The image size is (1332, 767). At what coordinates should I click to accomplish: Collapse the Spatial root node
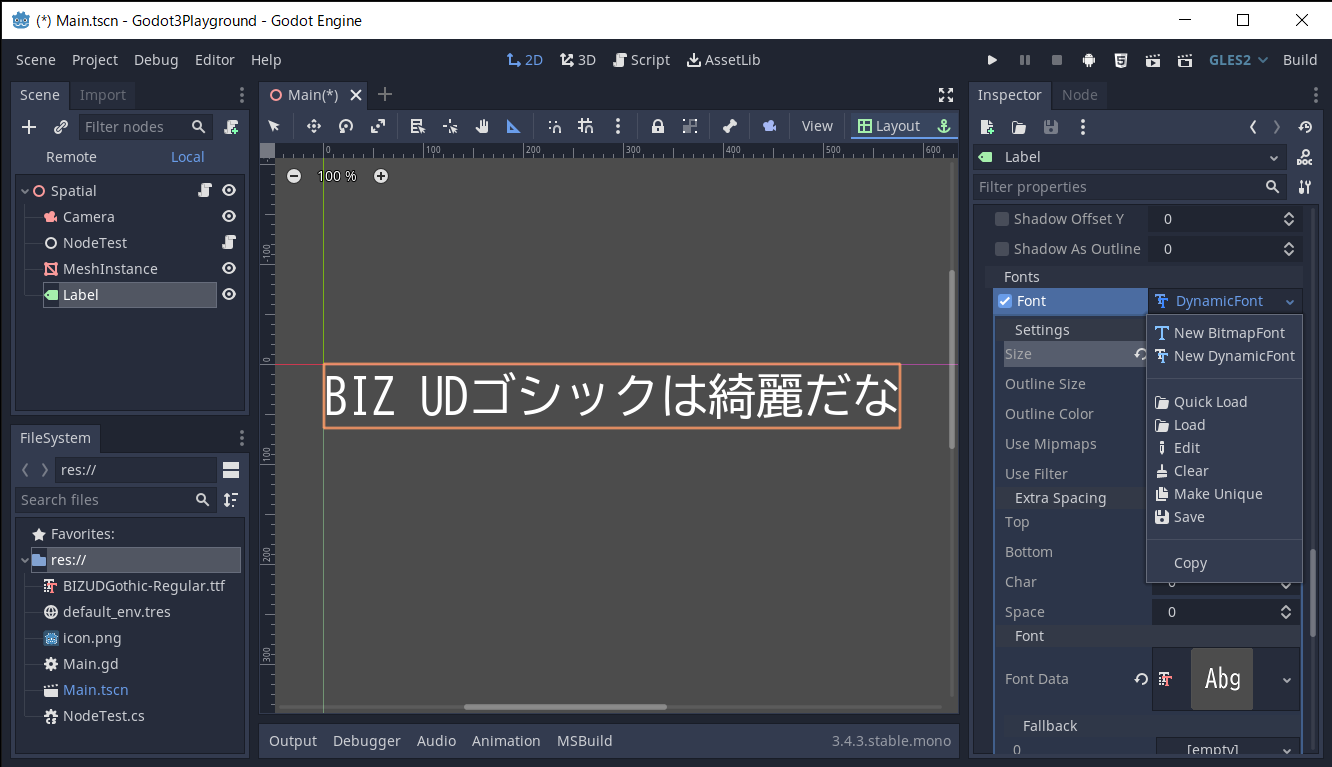(x=25, y=191)
